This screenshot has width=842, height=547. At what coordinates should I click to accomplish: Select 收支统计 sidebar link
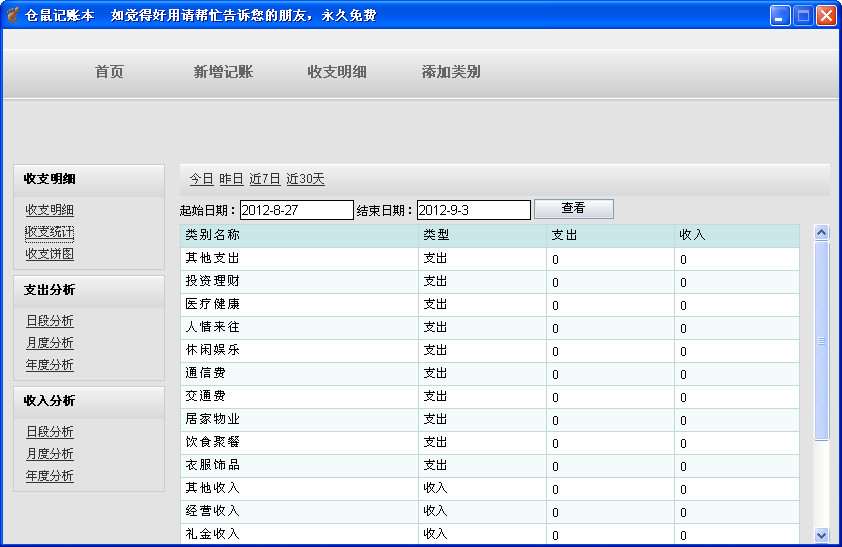click(x=49, y=232)
